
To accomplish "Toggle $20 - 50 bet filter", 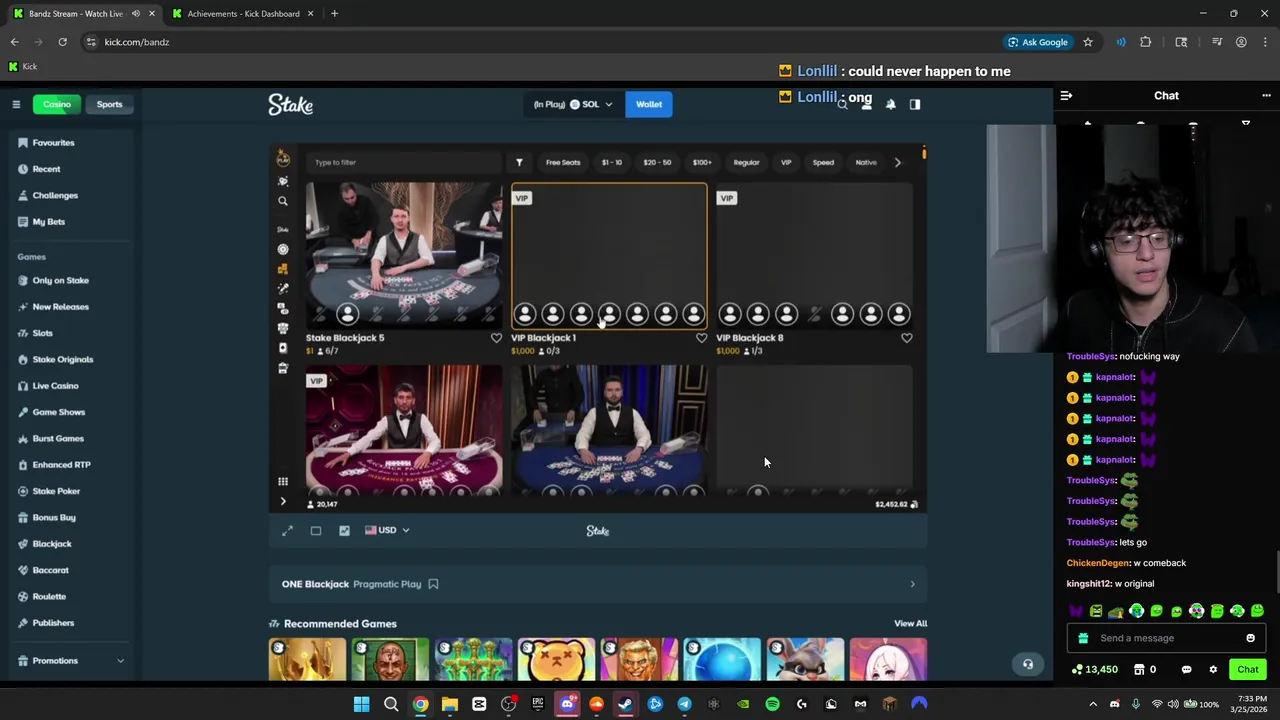I will click(657, 162).
